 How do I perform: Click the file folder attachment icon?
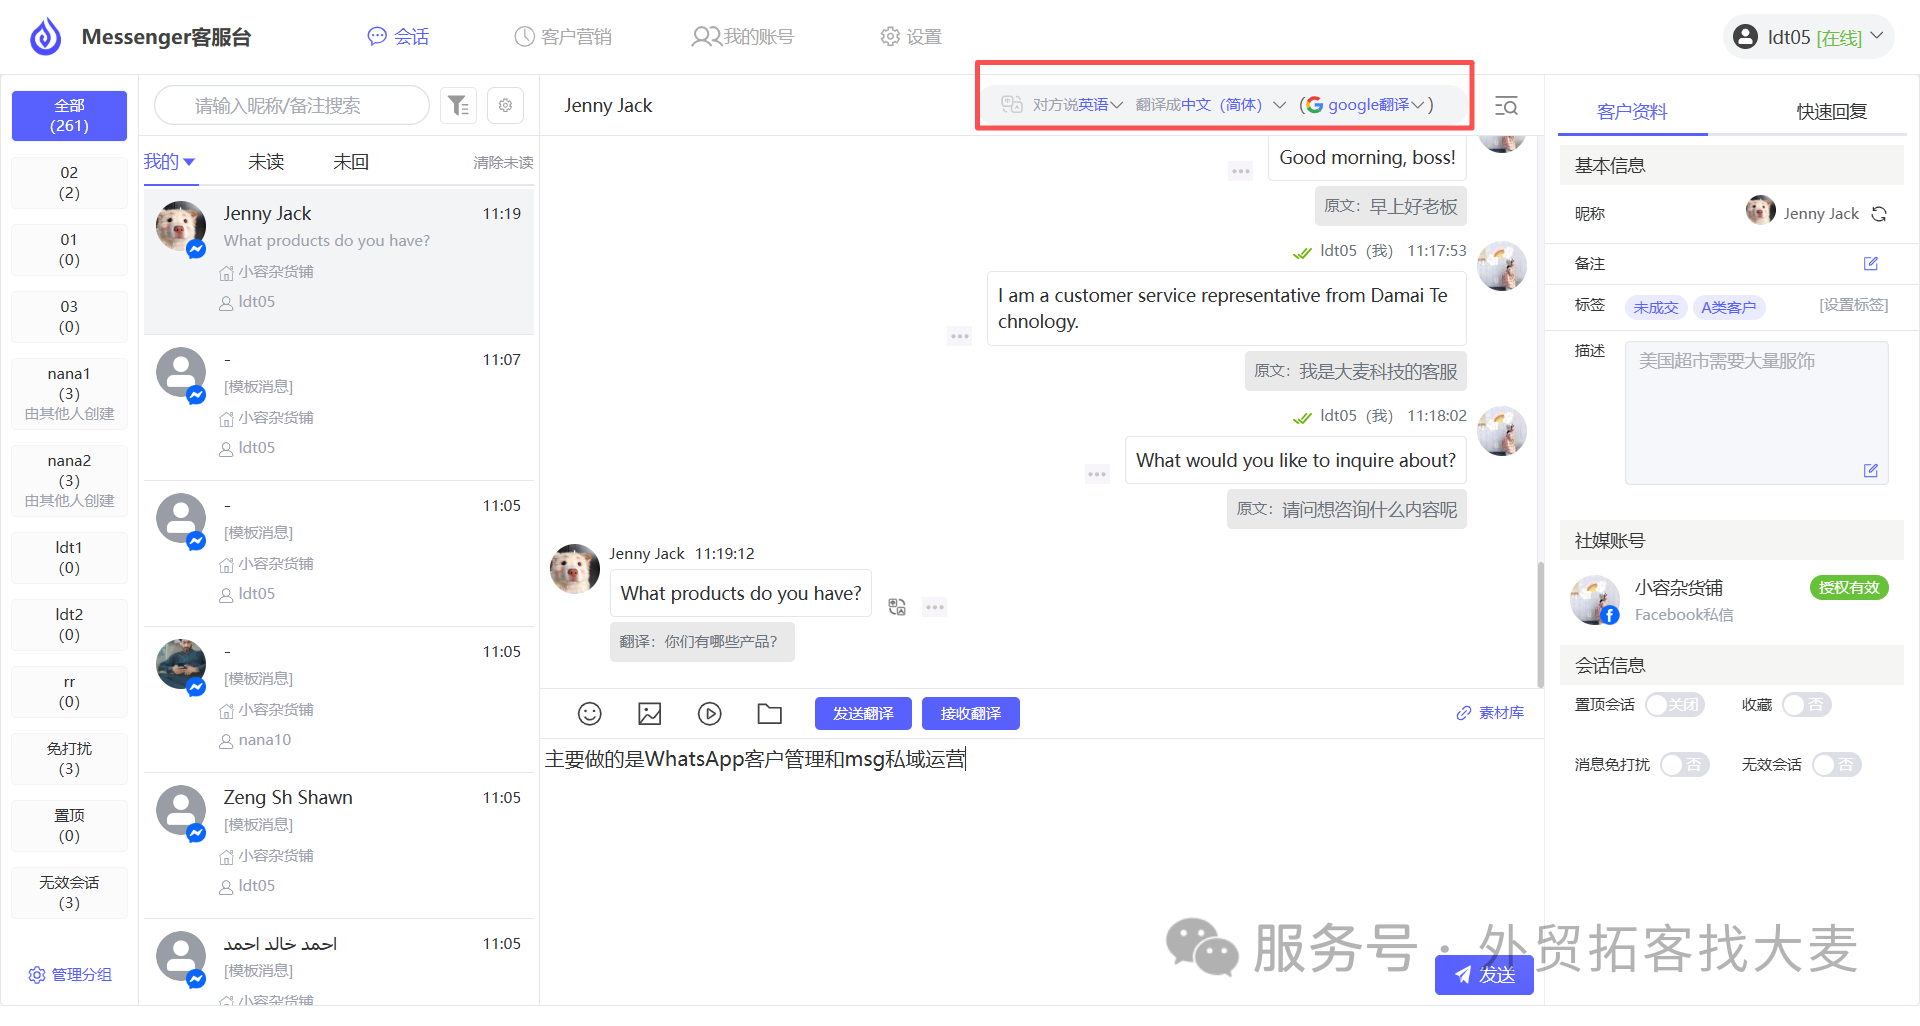770,713
